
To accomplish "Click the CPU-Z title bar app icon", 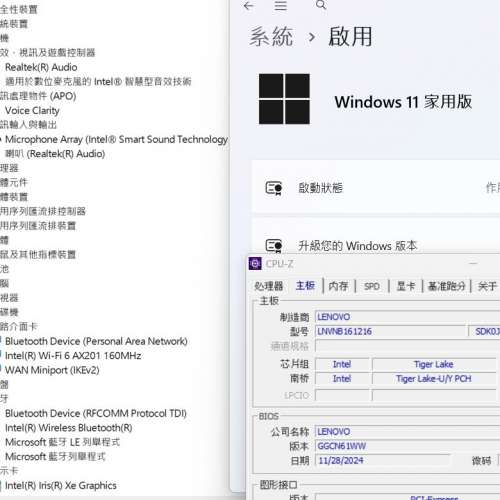I will pos(255,264).
